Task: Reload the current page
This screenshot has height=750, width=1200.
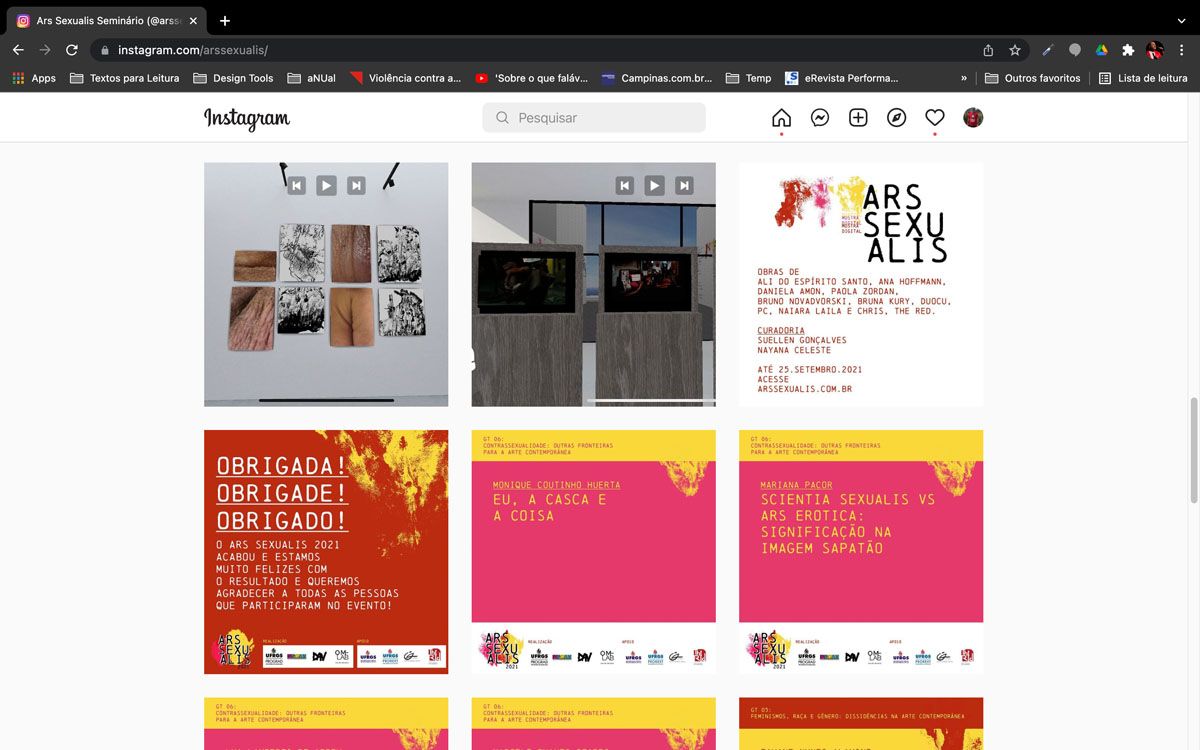Action: [72, 50]
